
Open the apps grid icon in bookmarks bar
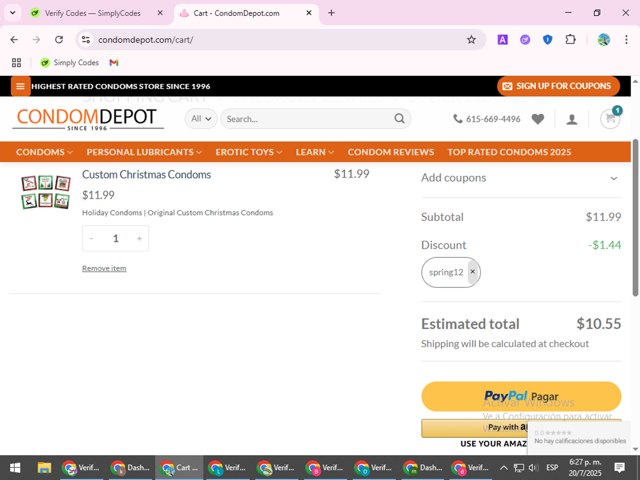click(16, 62)
